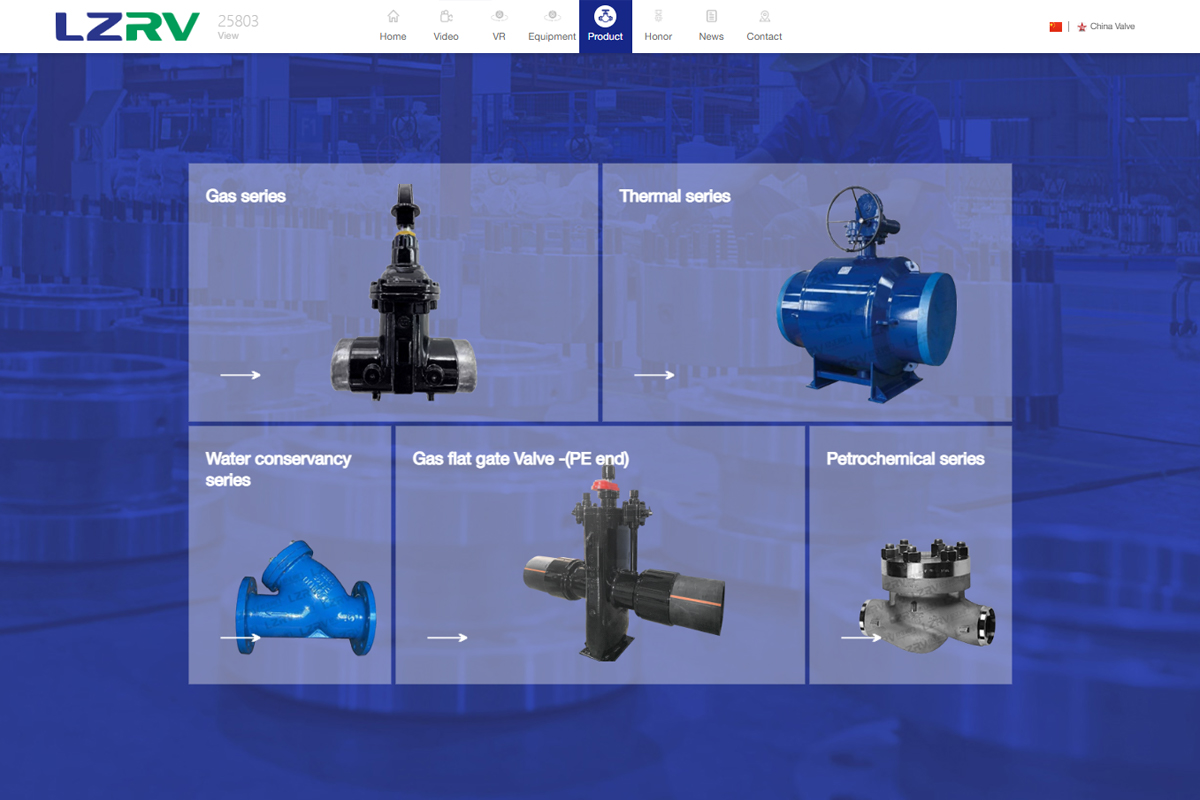Image resolution: width=1200 pixels, height=800 pixels.
Task: Click the LZRV logo
Action: pyautogui.click(x=127, y=27)
